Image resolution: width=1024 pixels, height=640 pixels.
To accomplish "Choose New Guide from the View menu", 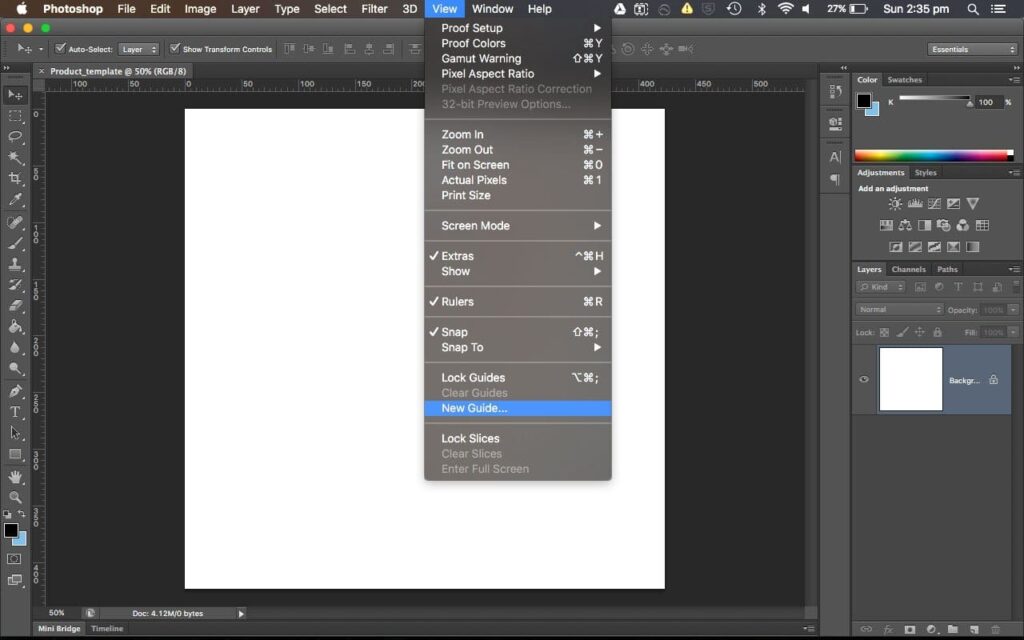I will coord(474,408).
